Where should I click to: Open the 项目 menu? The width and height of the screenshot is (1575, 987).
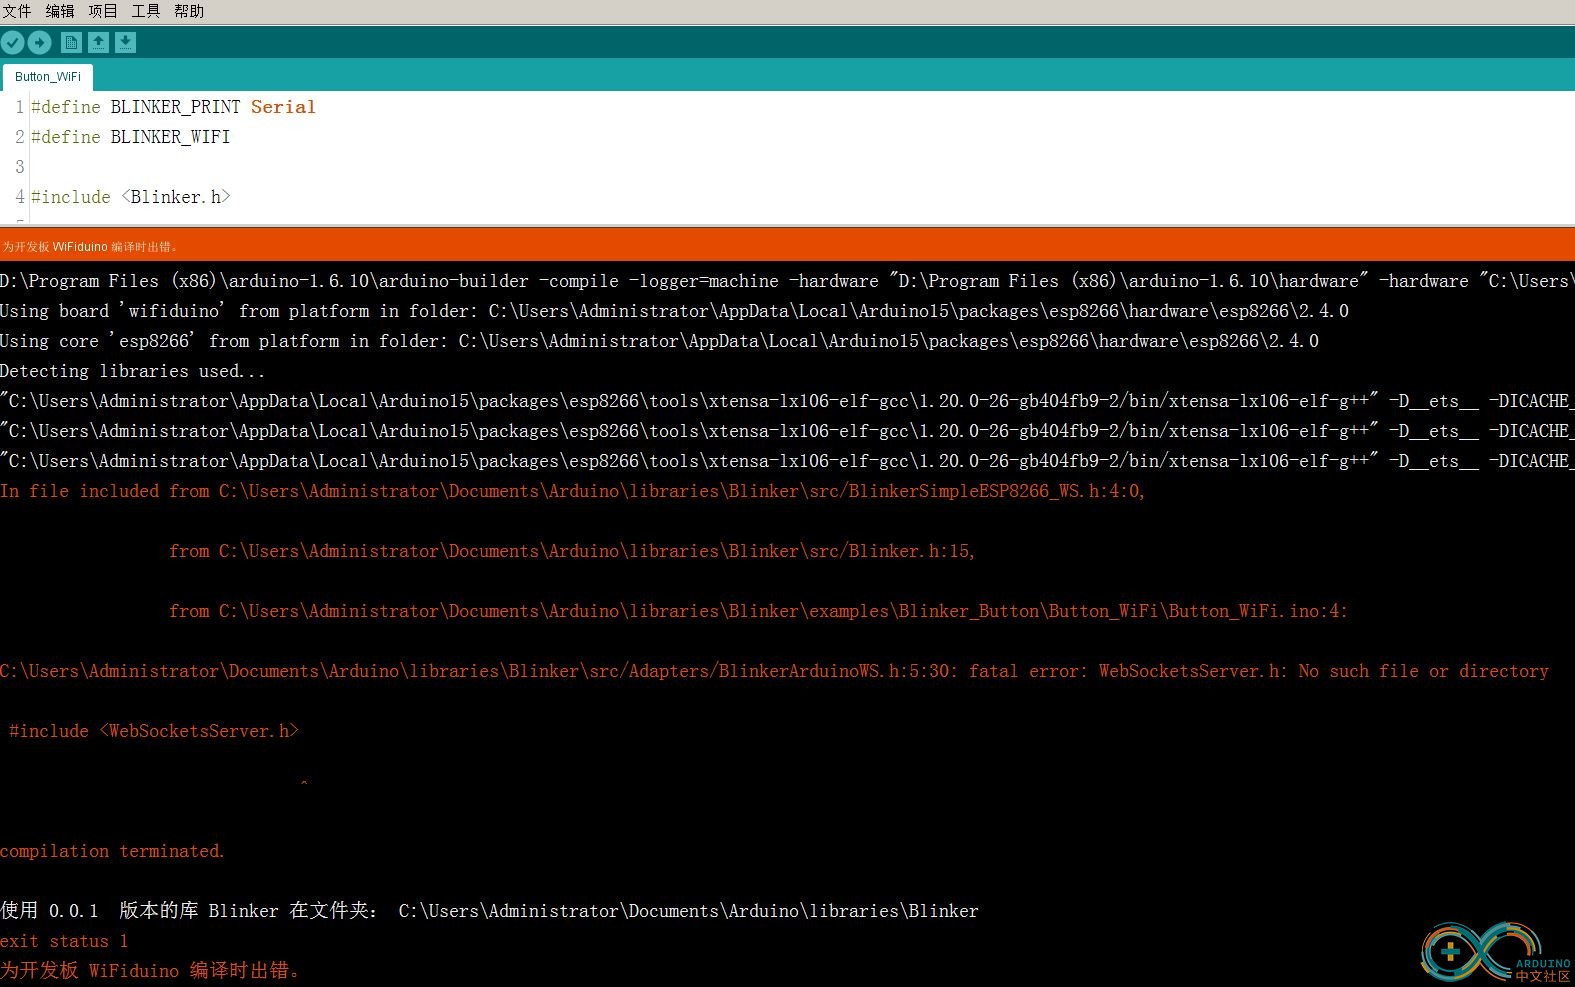103,11
